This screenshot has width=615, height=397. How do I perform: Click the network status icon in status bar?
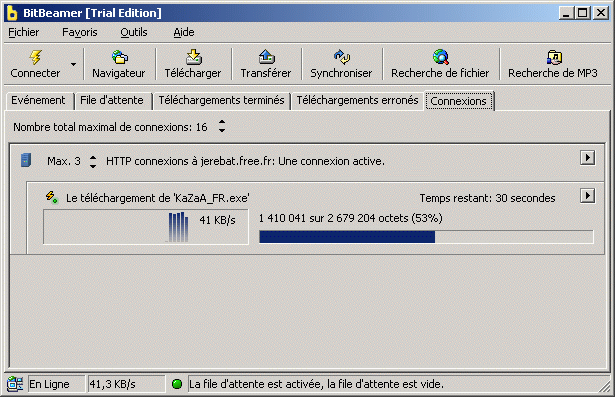[x=15, y=384]
